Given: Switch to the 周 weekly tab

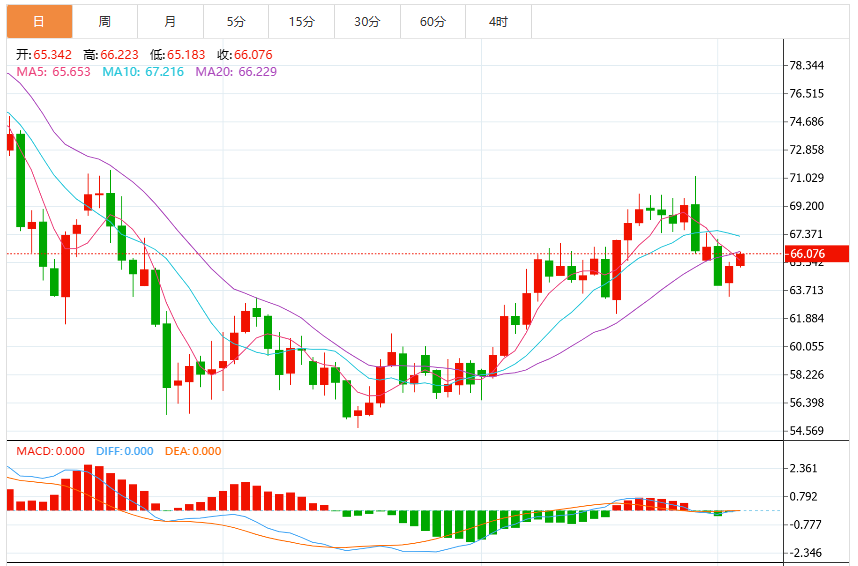Looking at the screenshot, I should (105, 21).
